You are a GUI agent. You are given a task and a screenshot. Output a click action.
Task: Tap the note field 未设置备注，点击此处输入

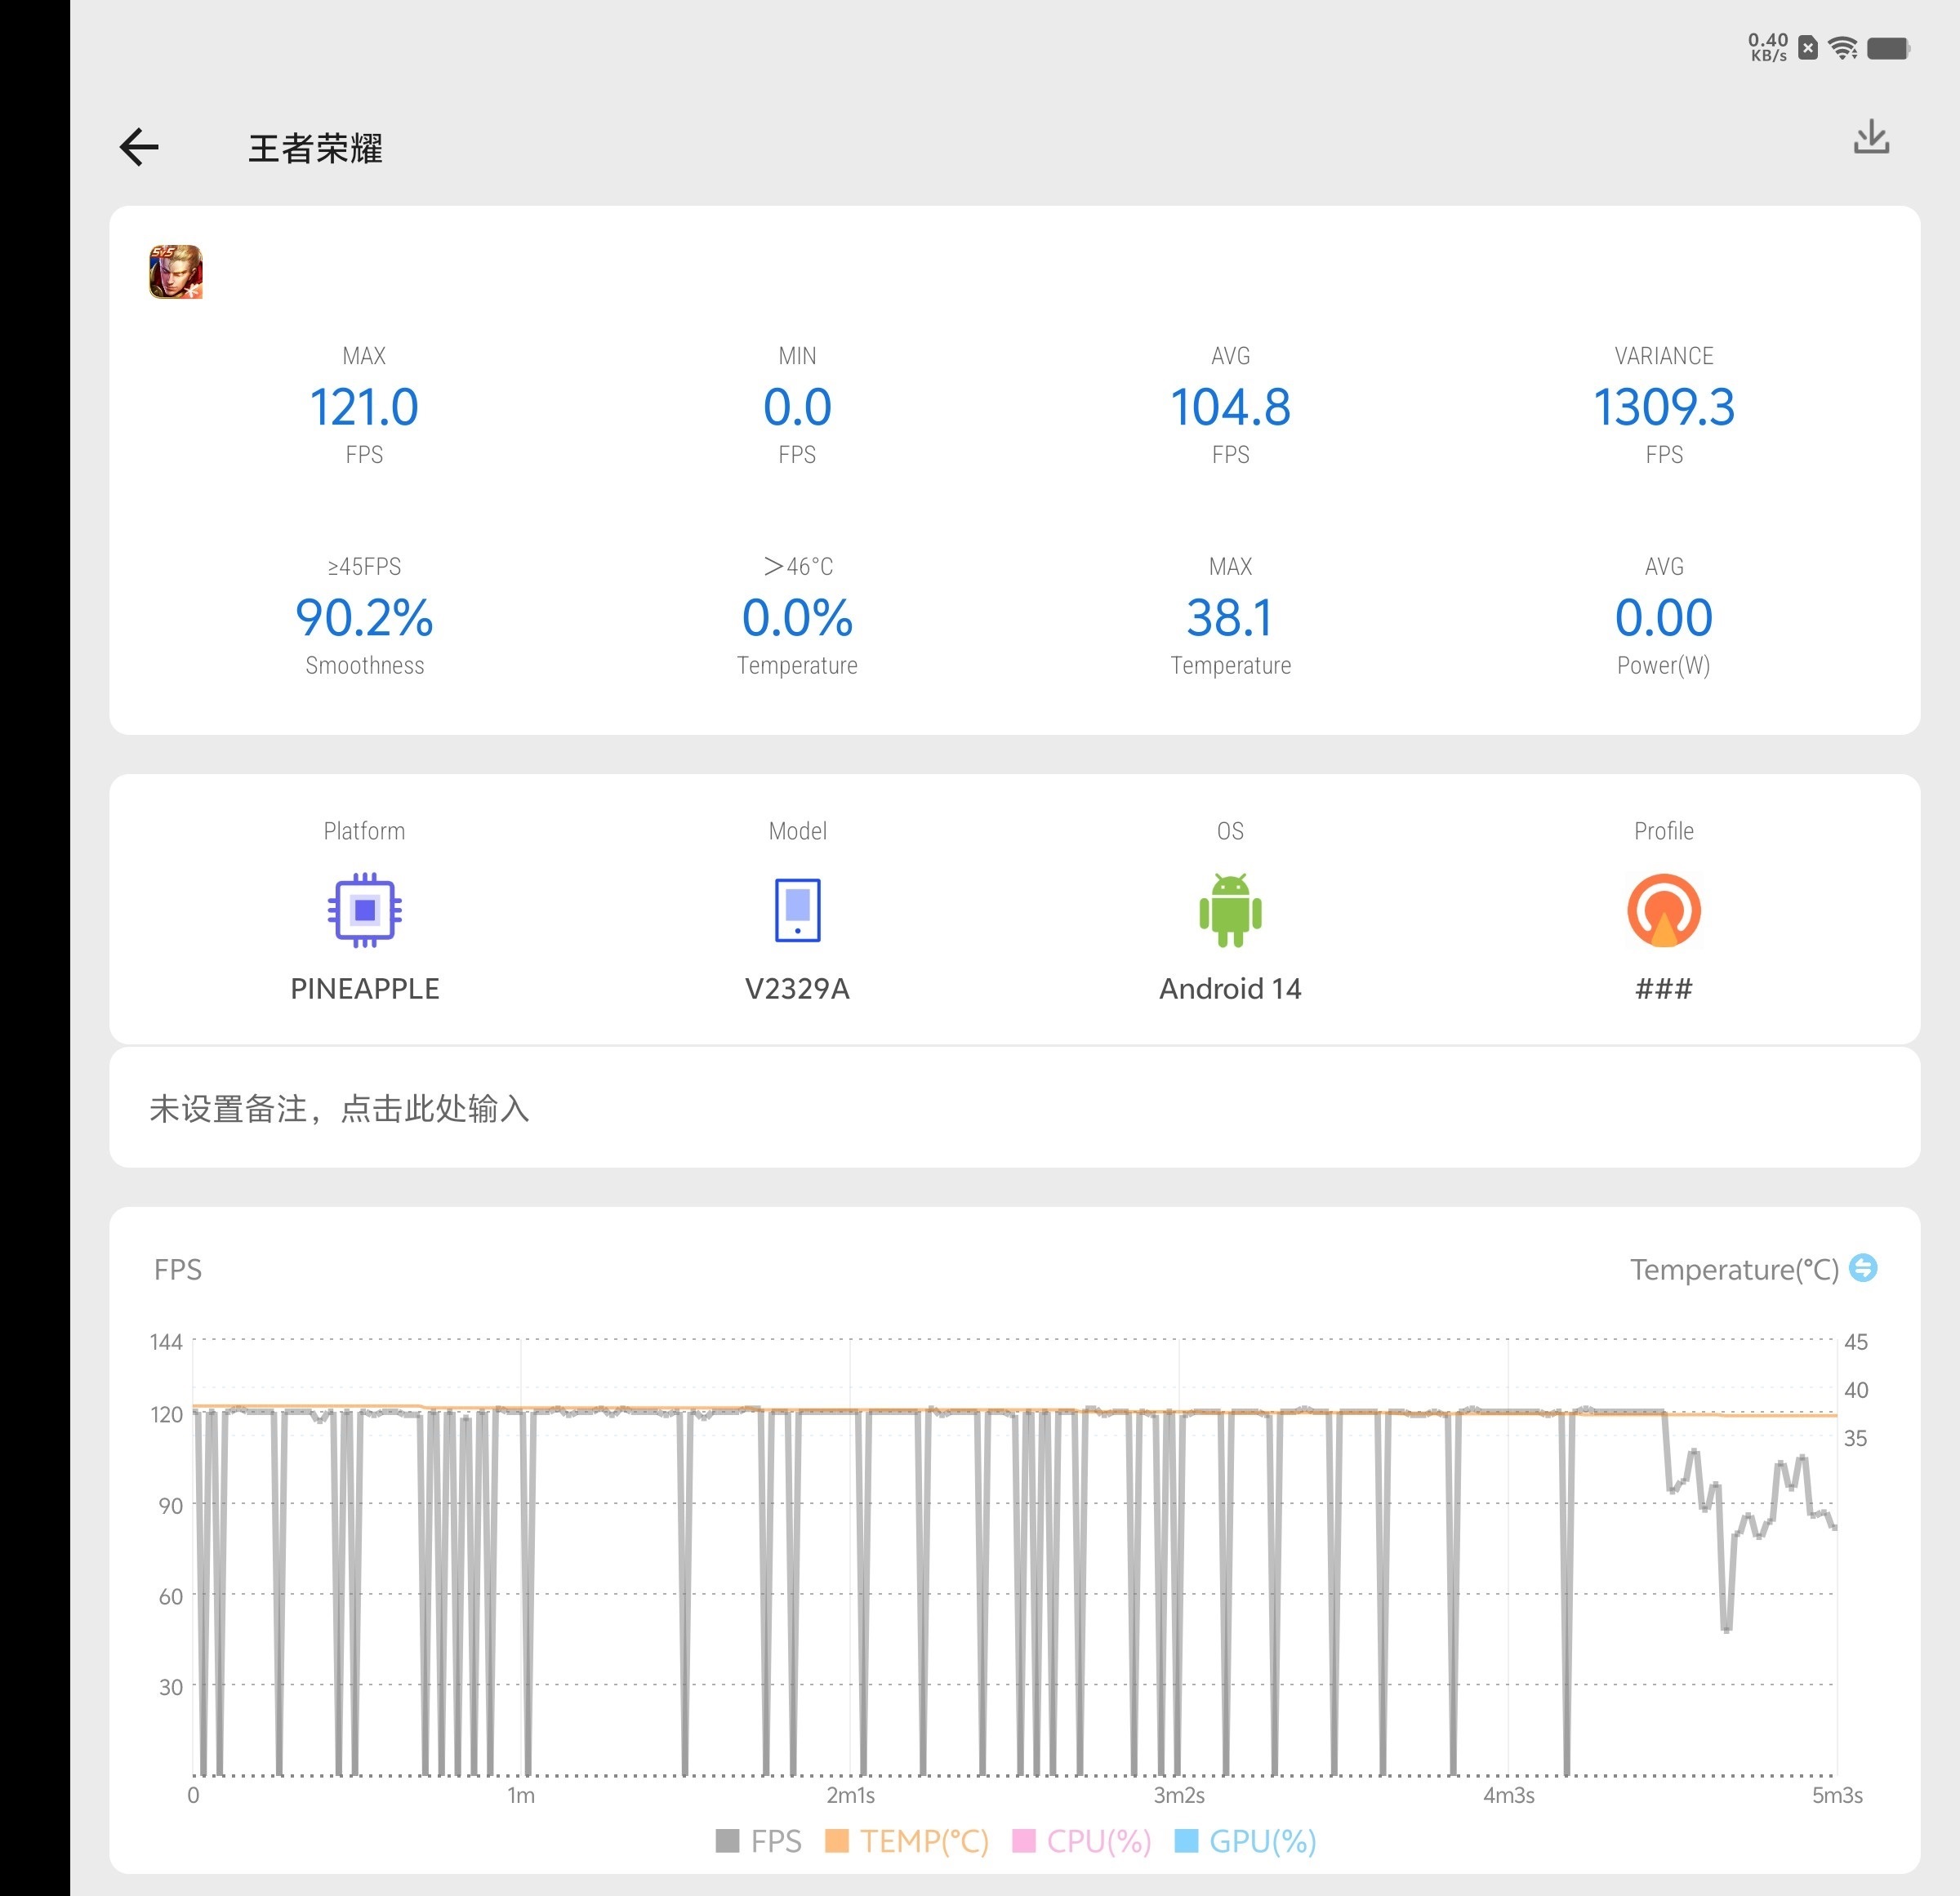(x=1014, y=1108)
